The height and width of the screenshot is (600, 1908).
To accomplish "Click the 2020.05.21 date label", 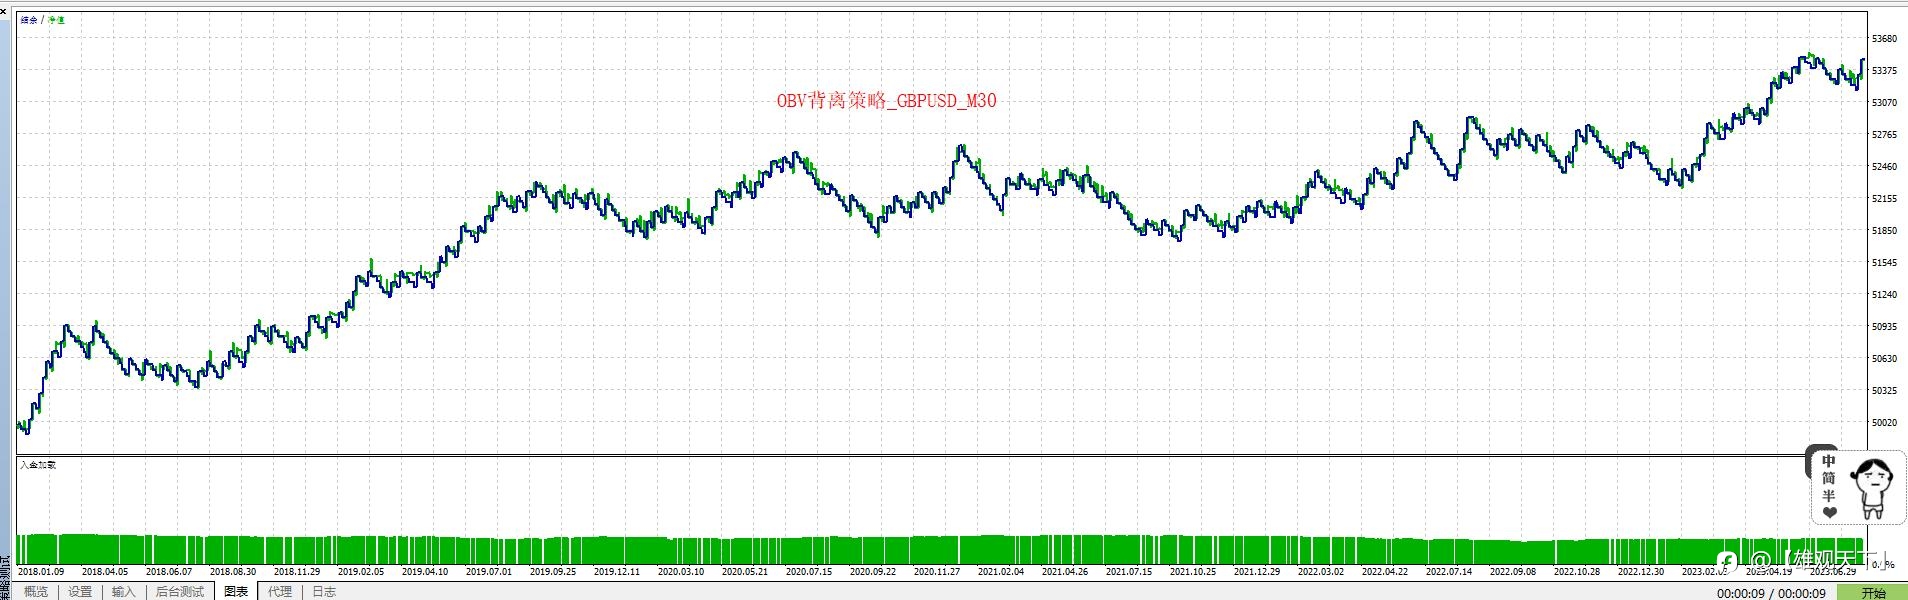I will [x=745, y=572].
